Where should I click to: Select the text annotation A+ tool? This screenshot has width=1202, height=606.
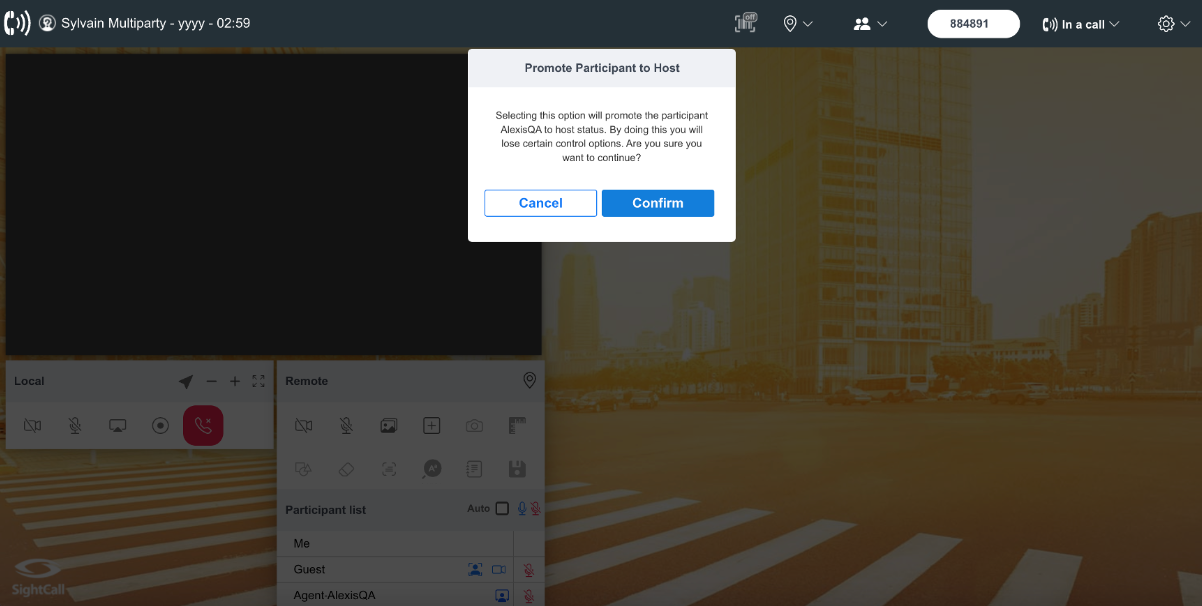(432, 468)
